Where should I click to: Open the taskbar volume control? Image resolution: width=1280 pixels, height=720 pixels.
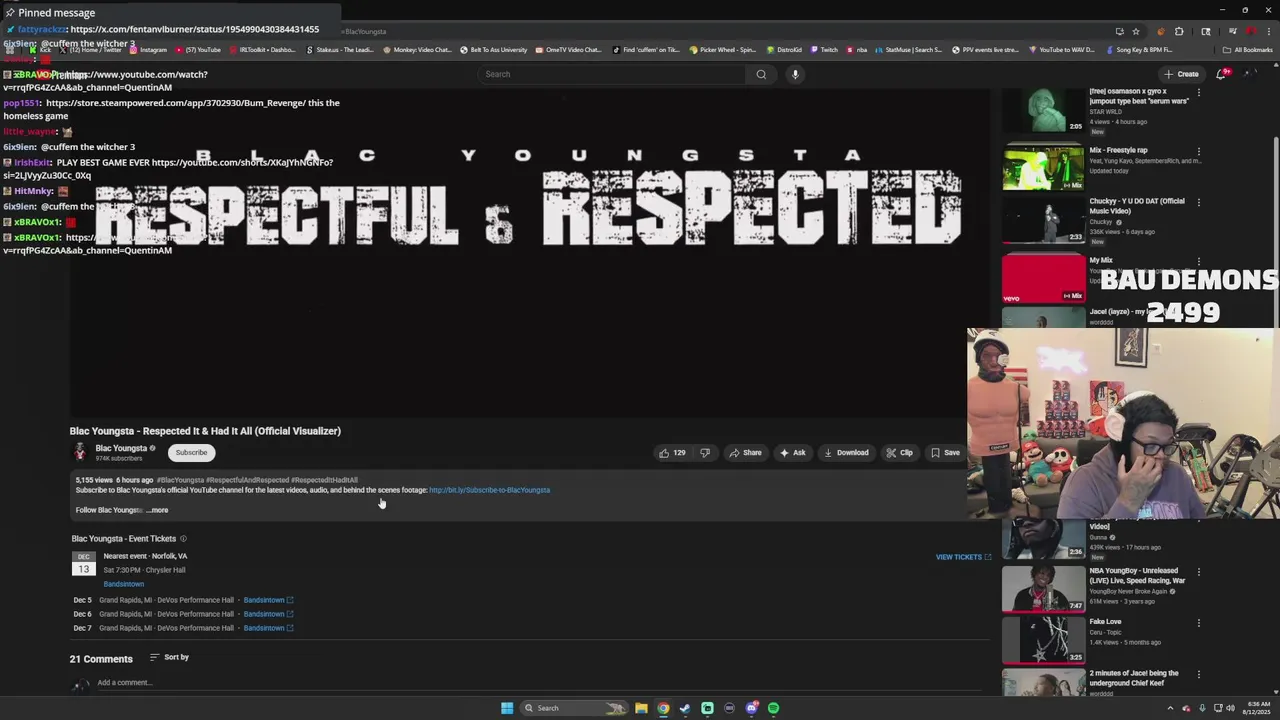pyautogui.click(x=1230, y=708)
